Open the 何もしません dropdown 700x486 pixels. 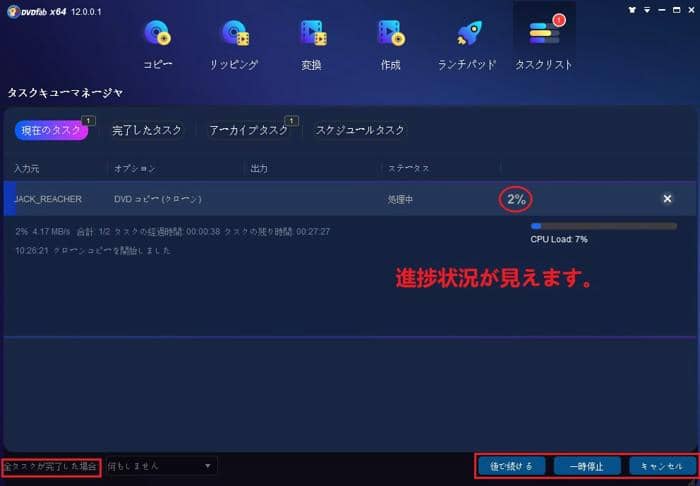point(161,466)
